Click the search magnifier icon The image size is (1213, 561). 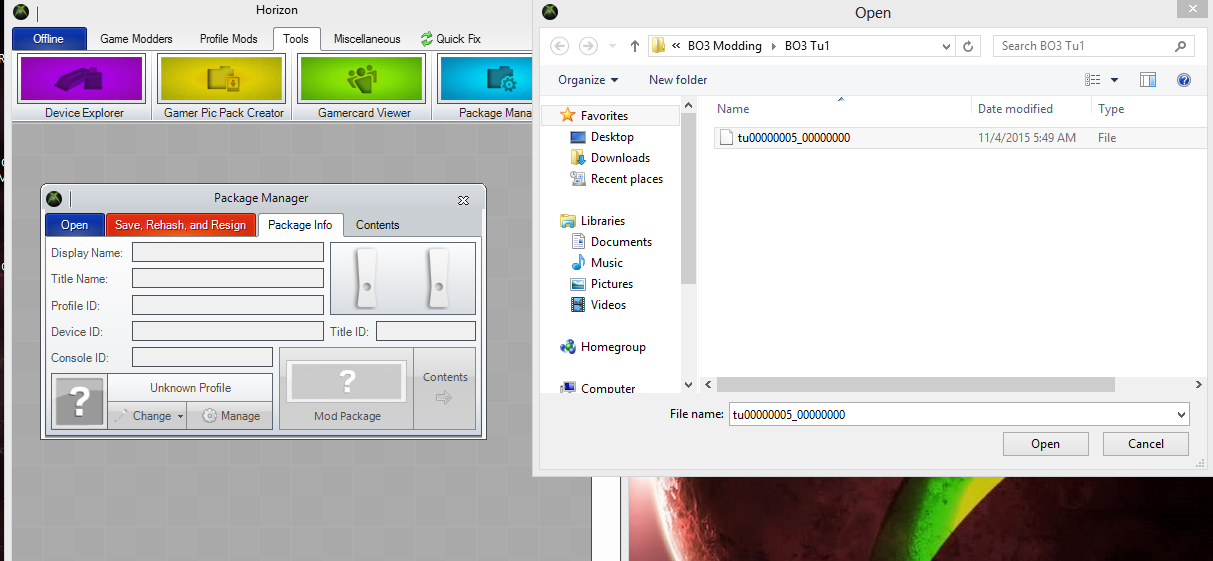1181,46
